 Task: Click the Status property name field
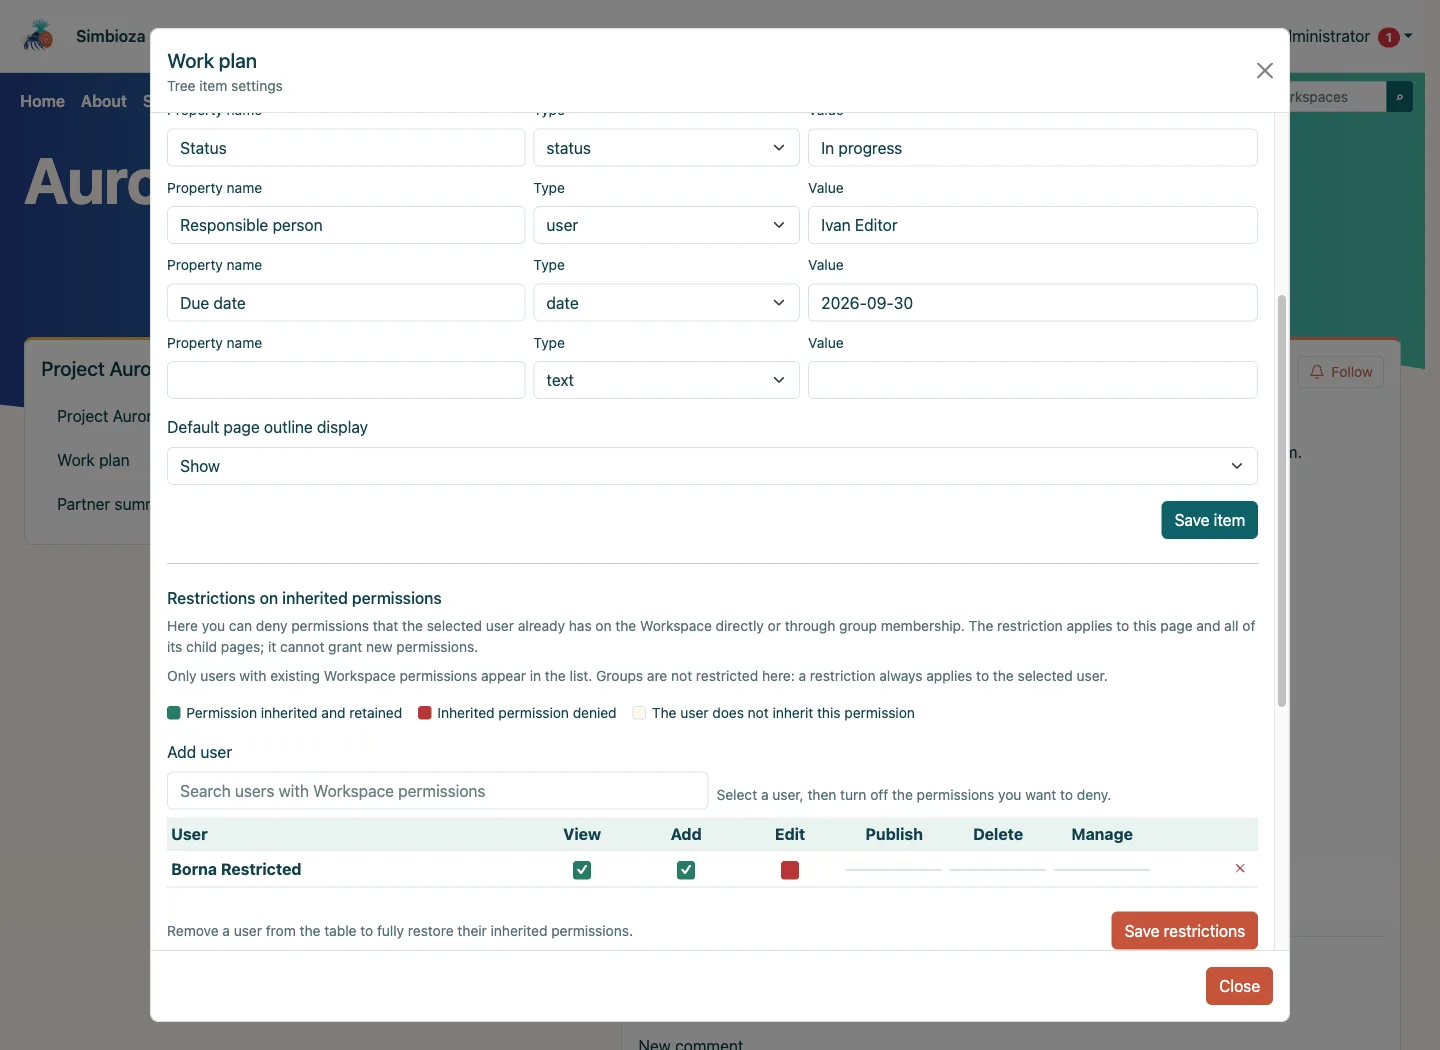(346, 148)
